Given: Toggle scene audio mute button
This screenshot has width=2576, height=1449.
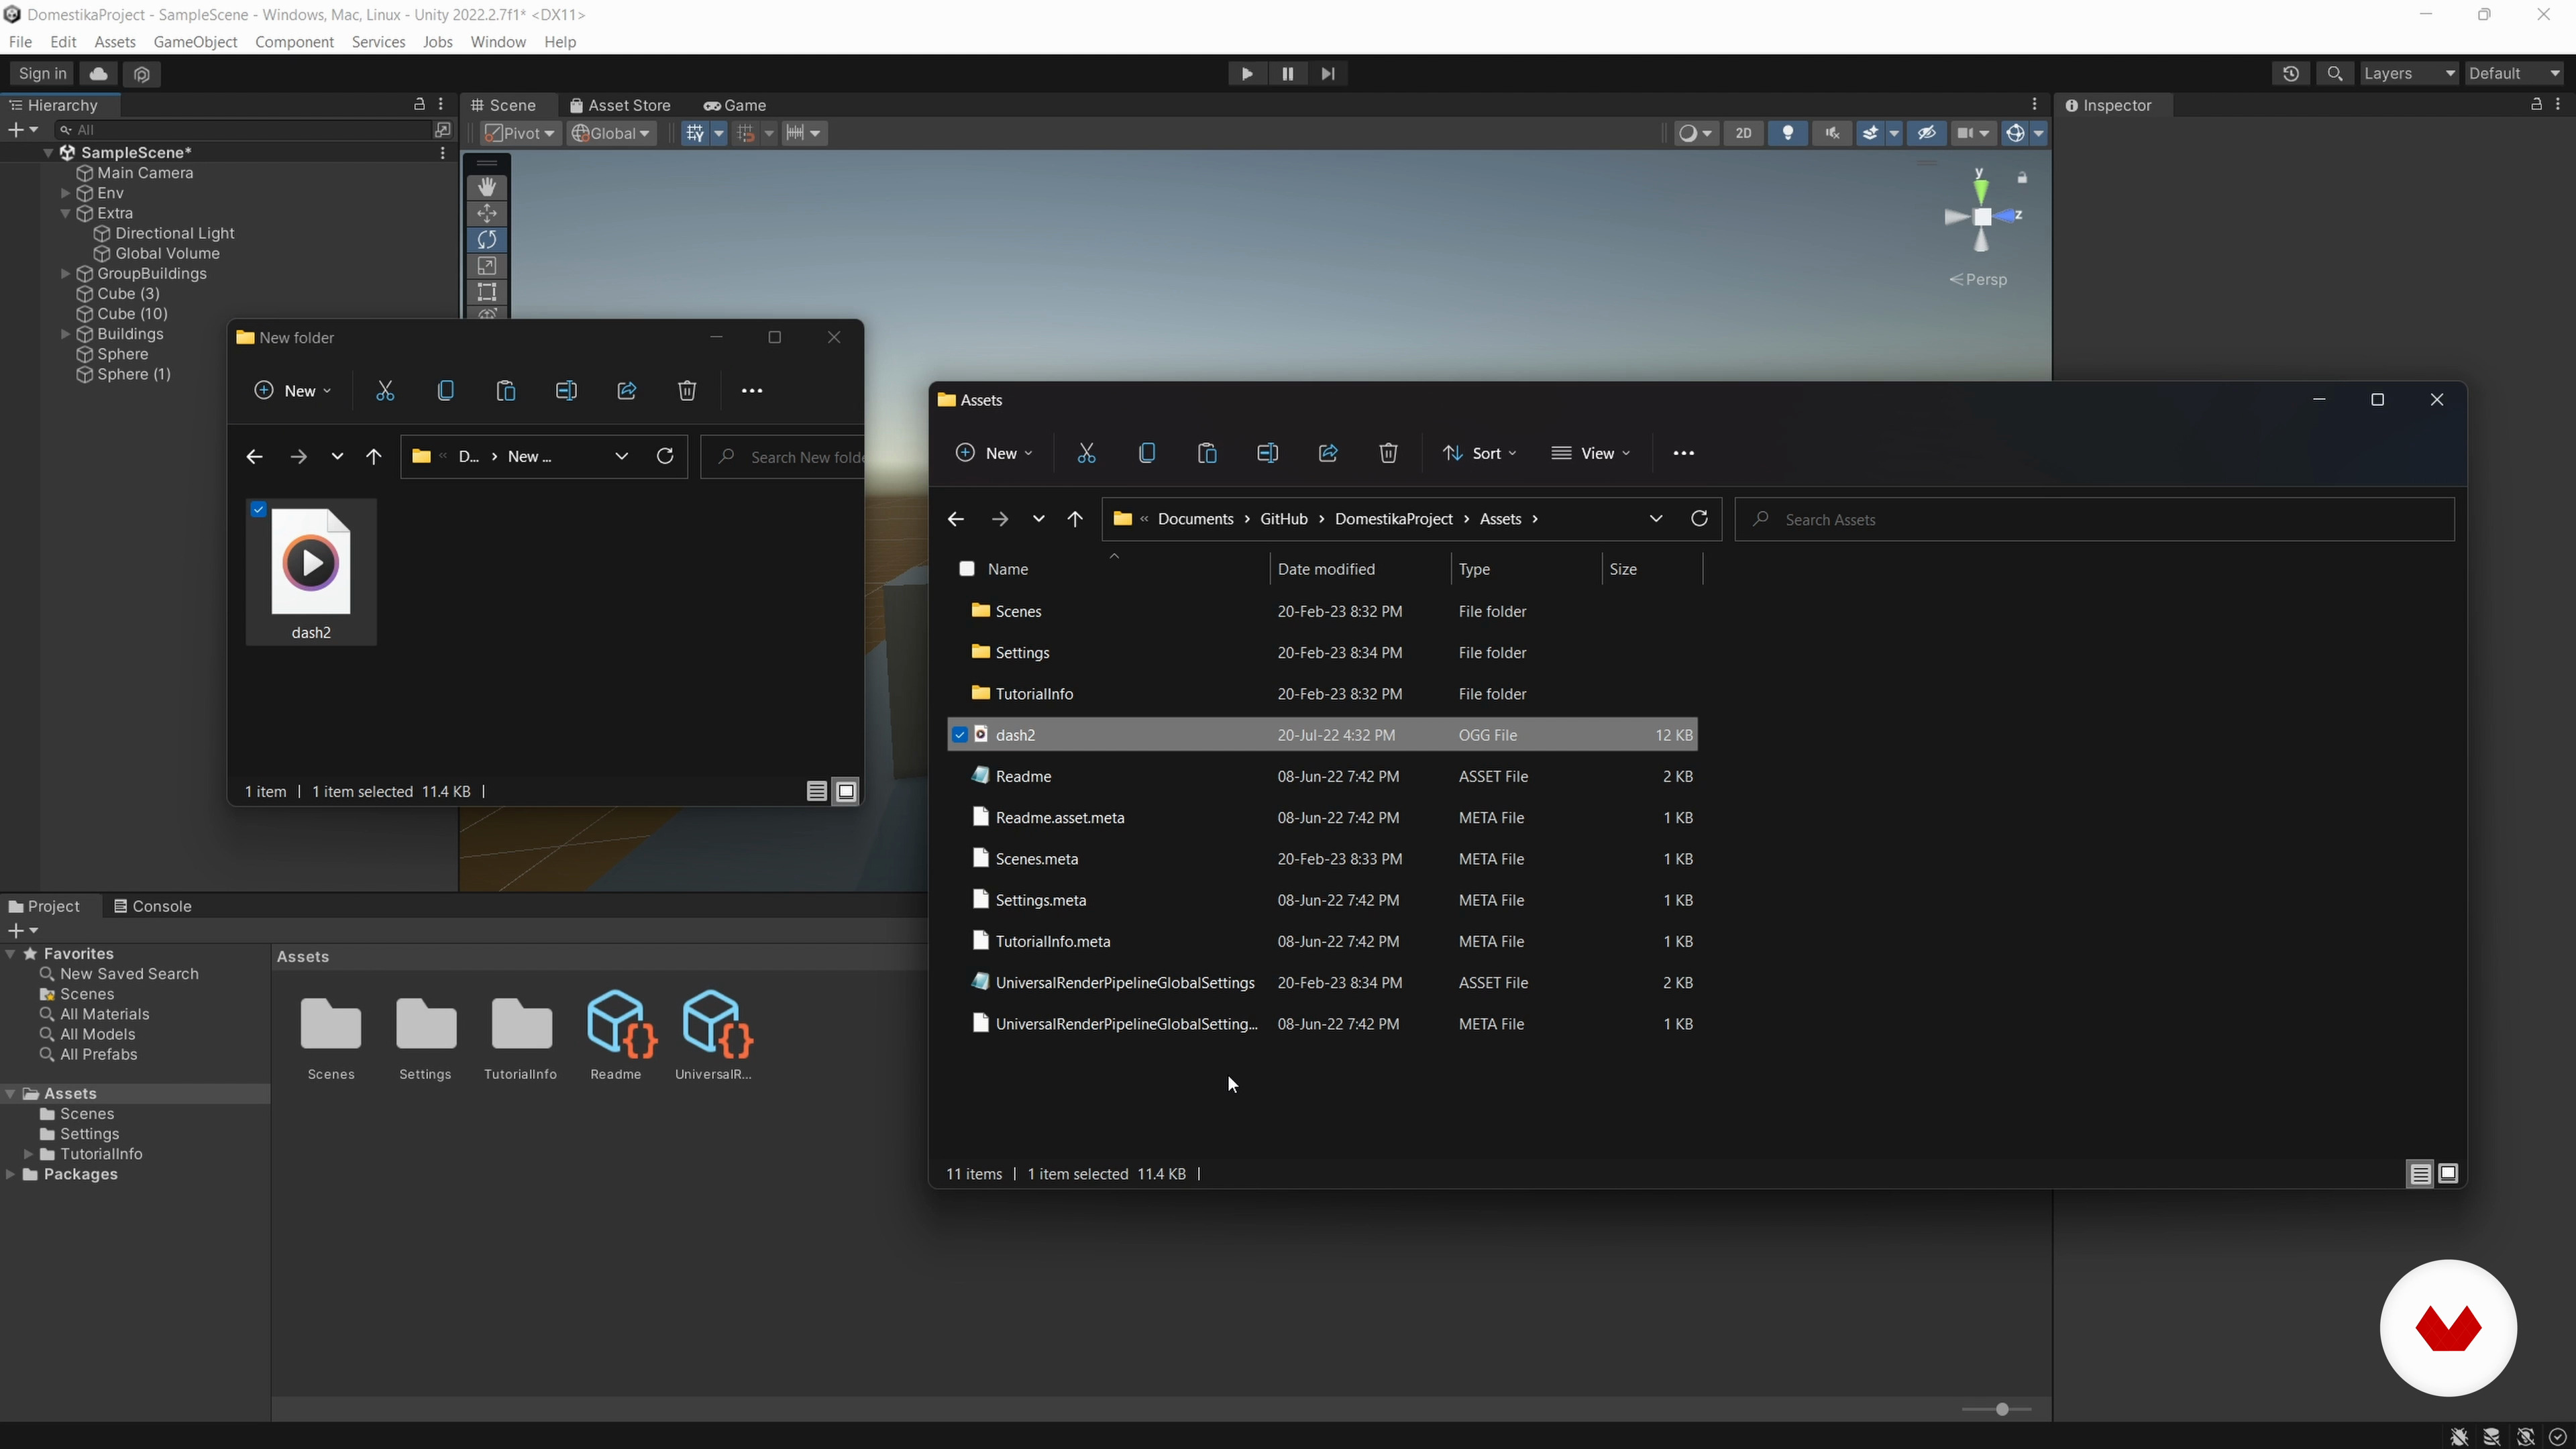Looking at the screenshot, I should click(x=1832, y=133).
